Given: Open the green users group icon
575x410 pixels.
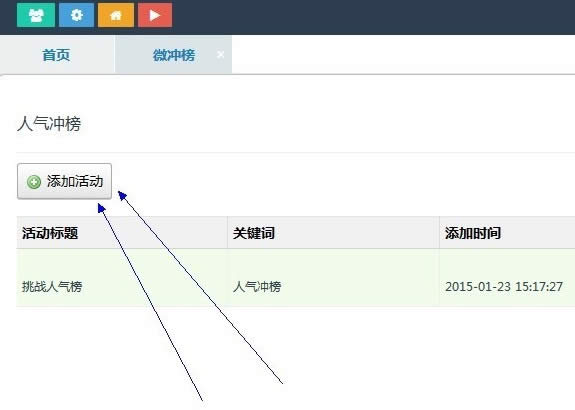Looking at the screenshot, I should click(x=36, y=15).
